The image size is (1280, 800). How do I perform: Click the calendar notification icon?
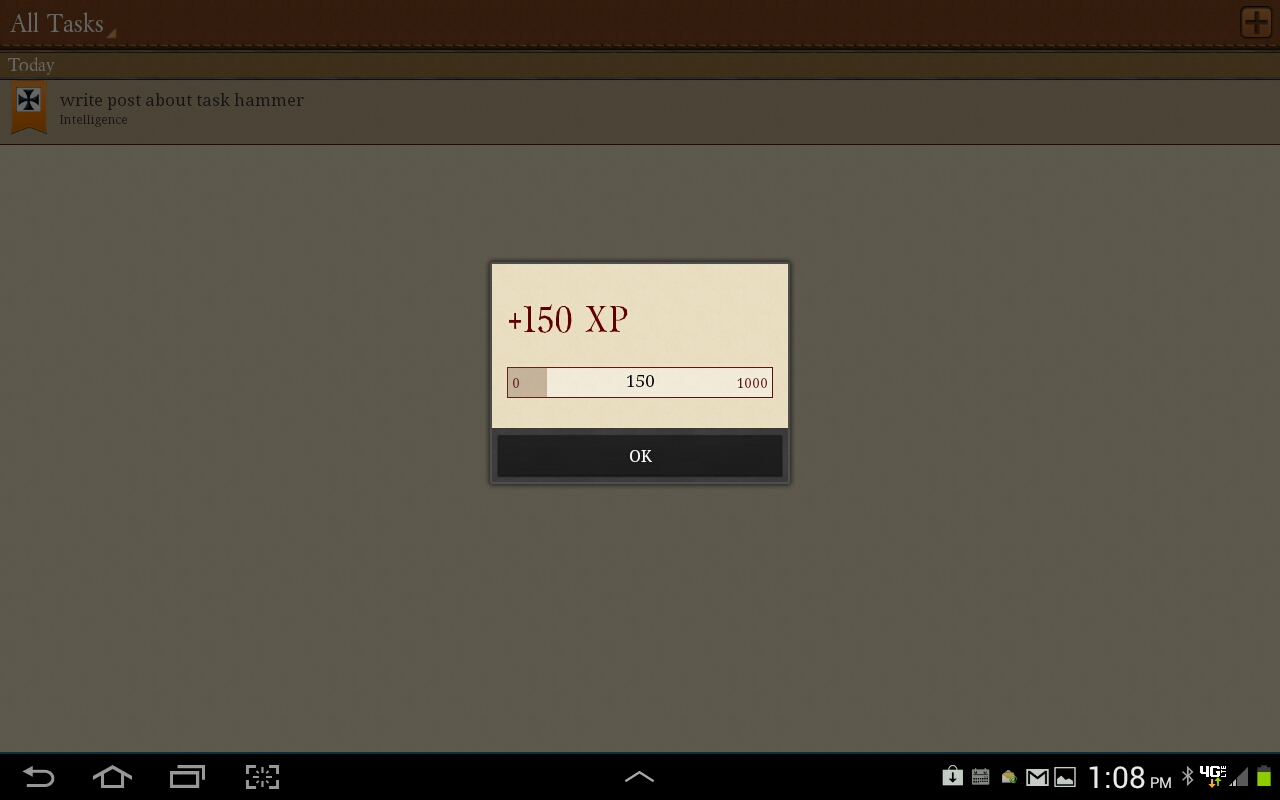pos(980,776)
